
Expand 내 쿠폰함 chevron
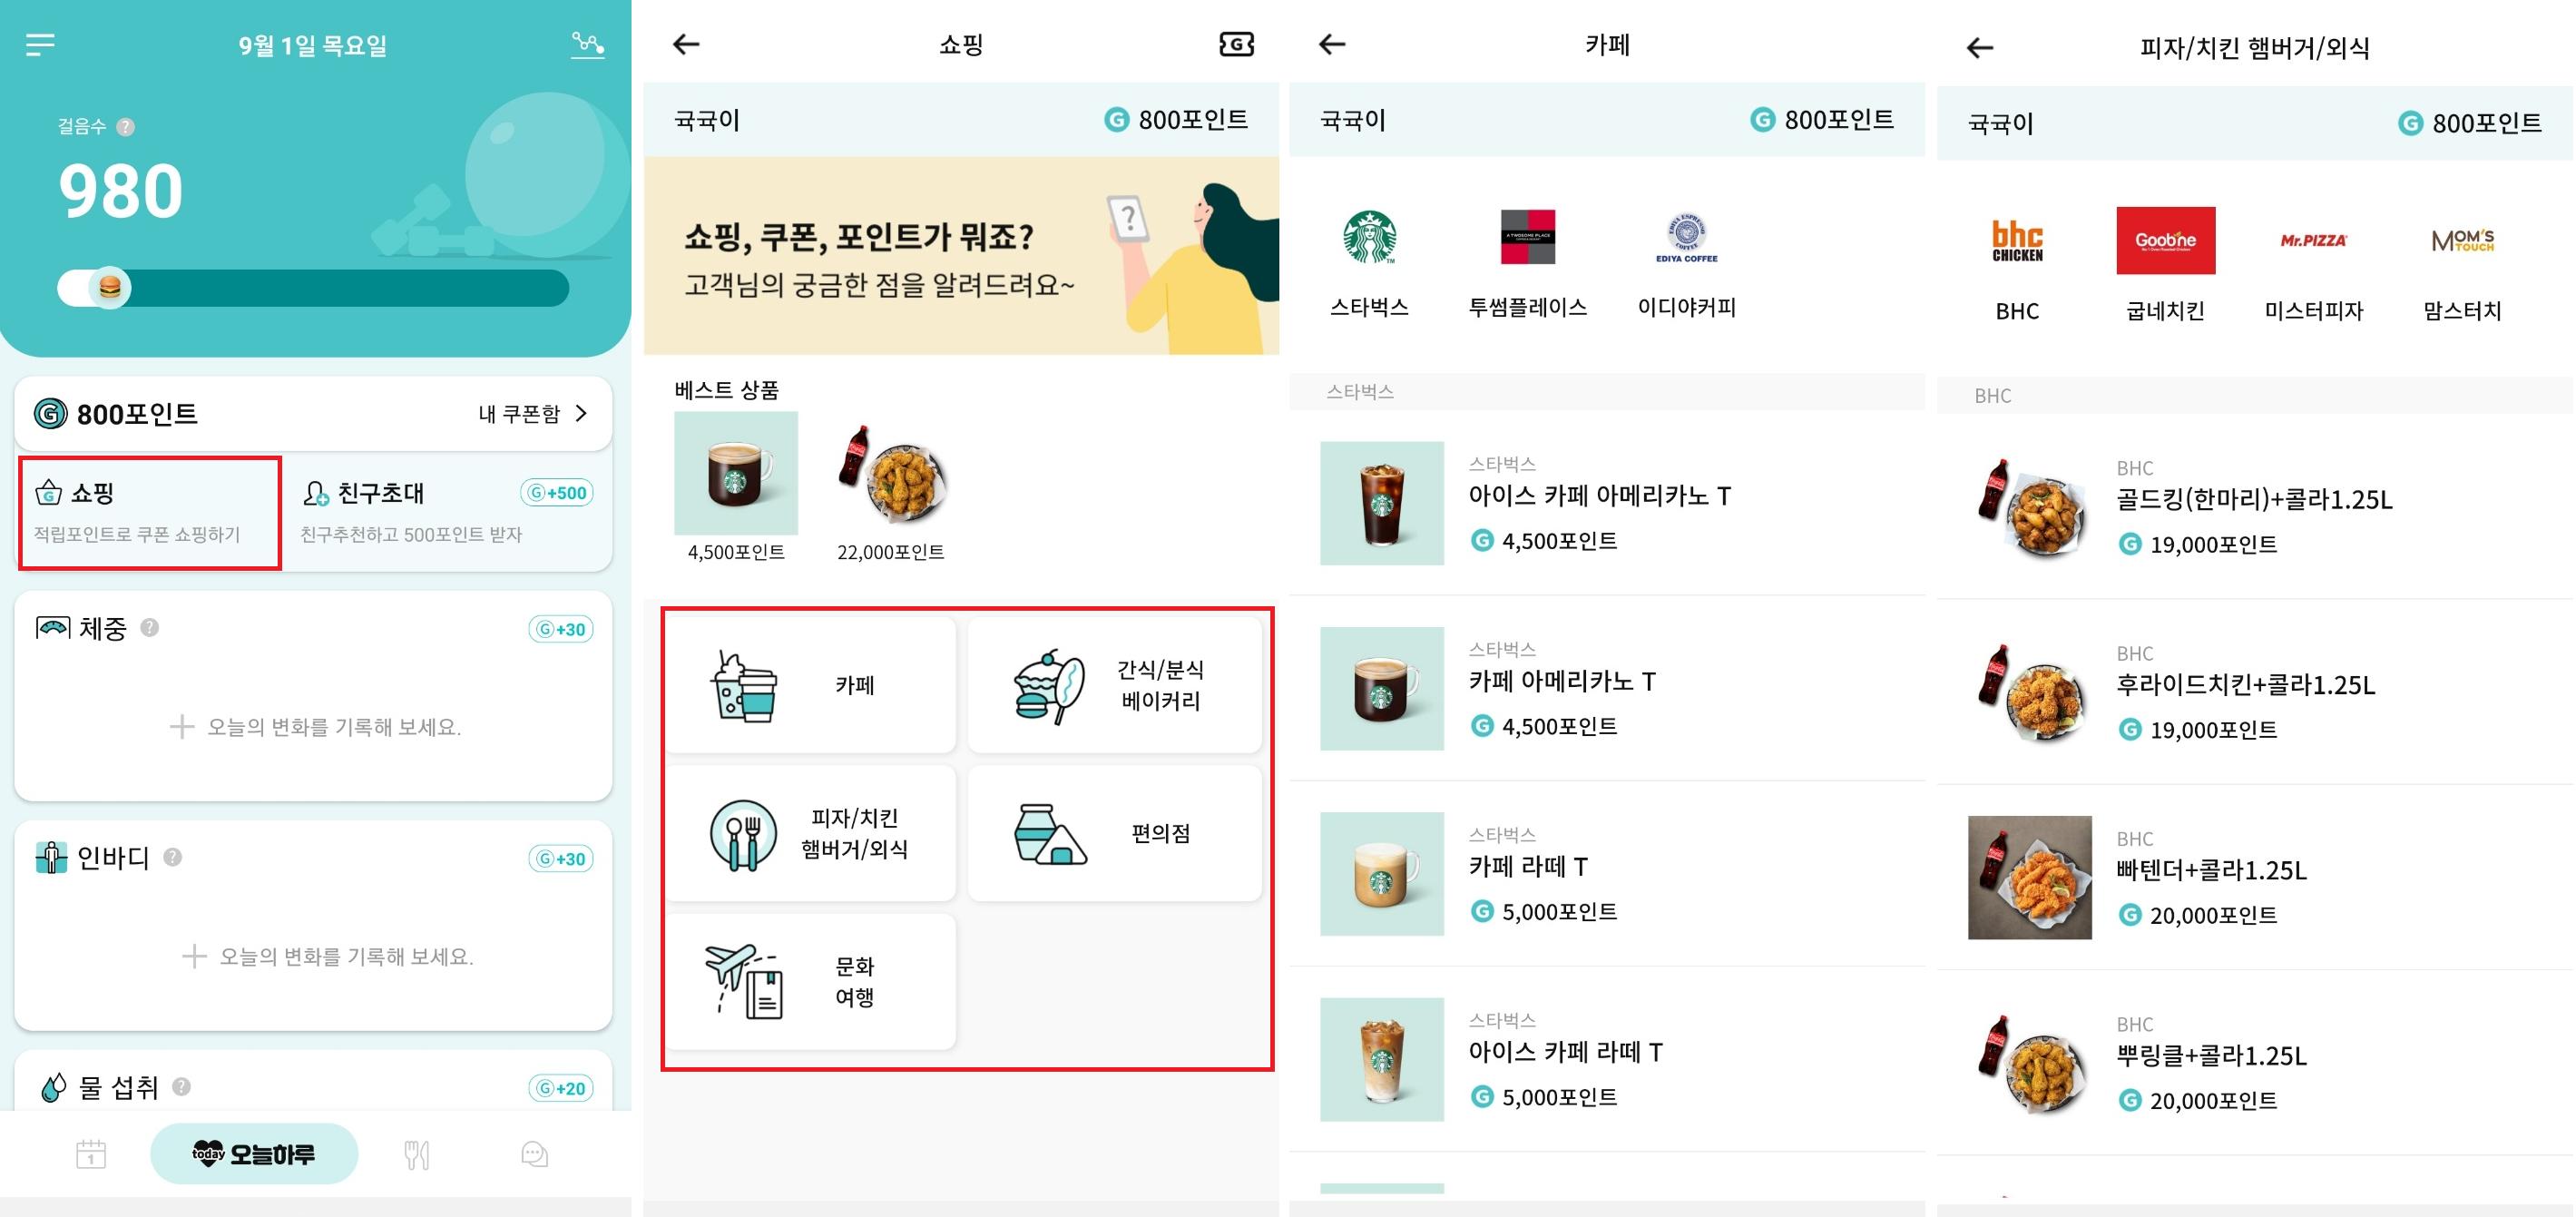582,413
